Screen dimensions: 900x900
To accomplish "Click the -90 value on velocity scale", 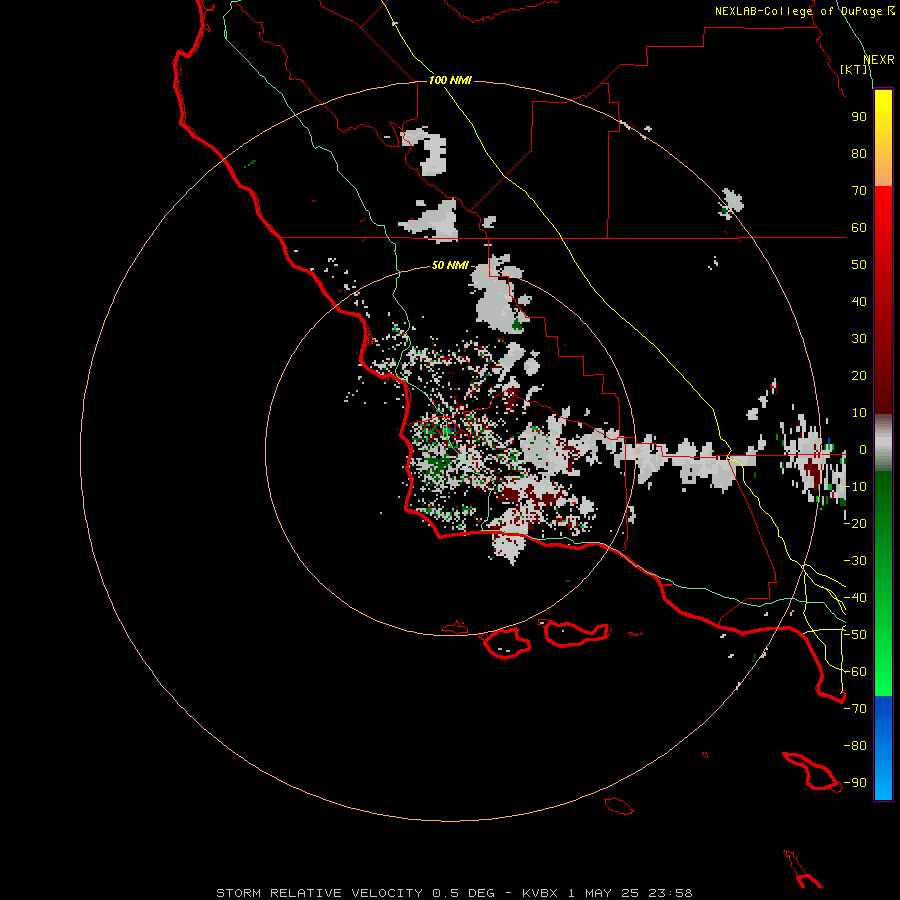I will [855, 783].
